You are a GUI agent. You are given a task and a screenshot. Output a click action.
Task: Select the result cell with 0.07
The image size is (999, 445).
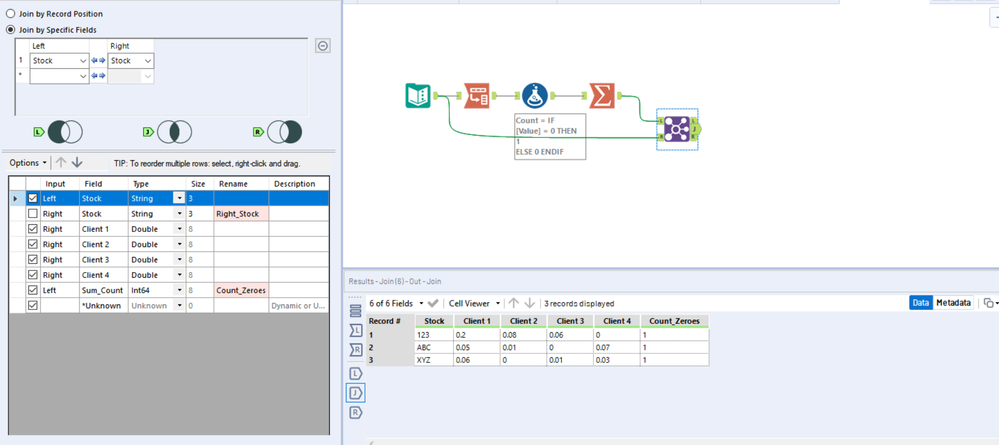617,347
